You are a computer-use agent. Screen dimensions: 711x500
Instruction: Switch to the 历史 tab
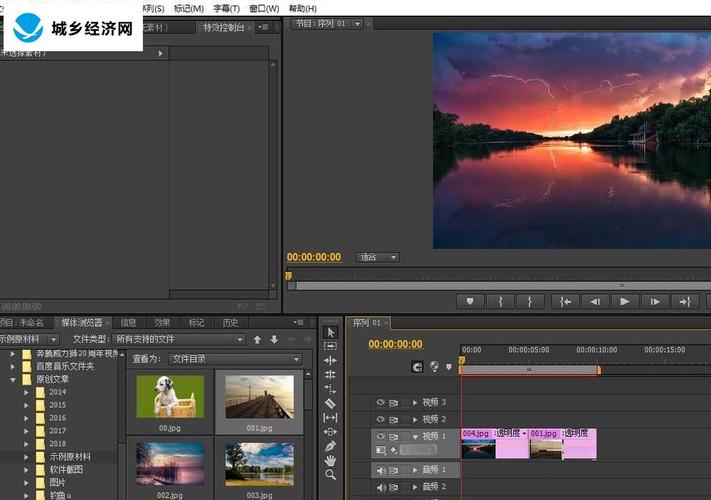(x=230, y=322)
